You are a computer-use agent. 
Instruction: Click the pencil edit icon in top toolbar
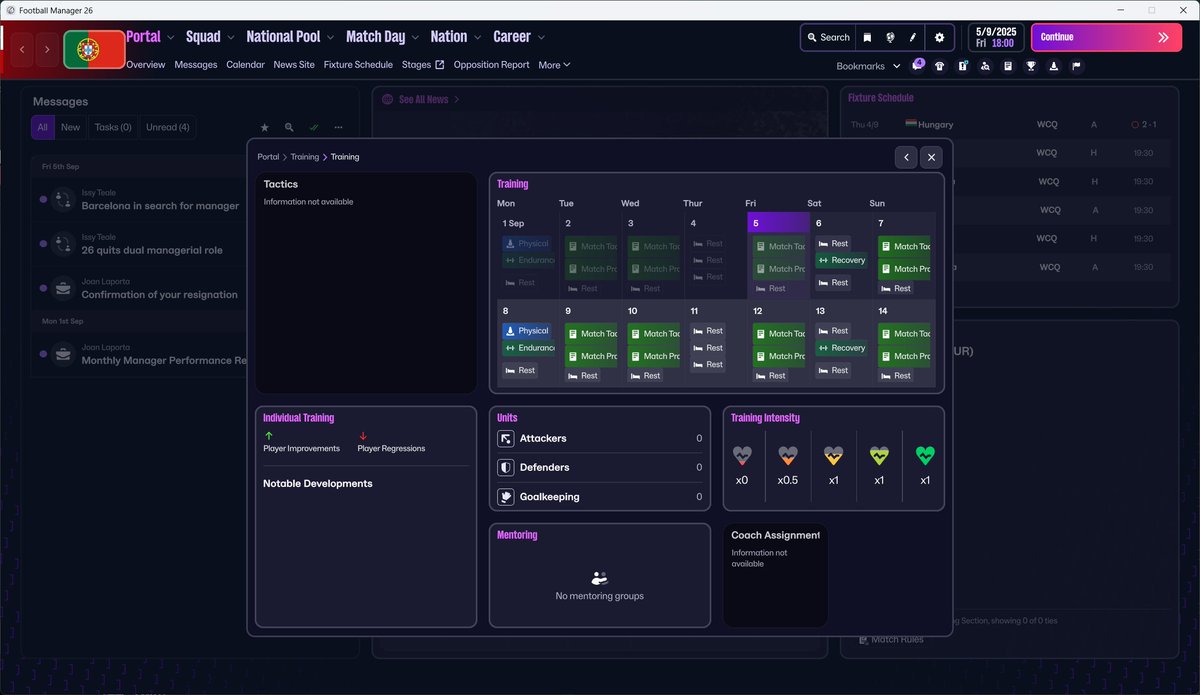coord(913,37)
